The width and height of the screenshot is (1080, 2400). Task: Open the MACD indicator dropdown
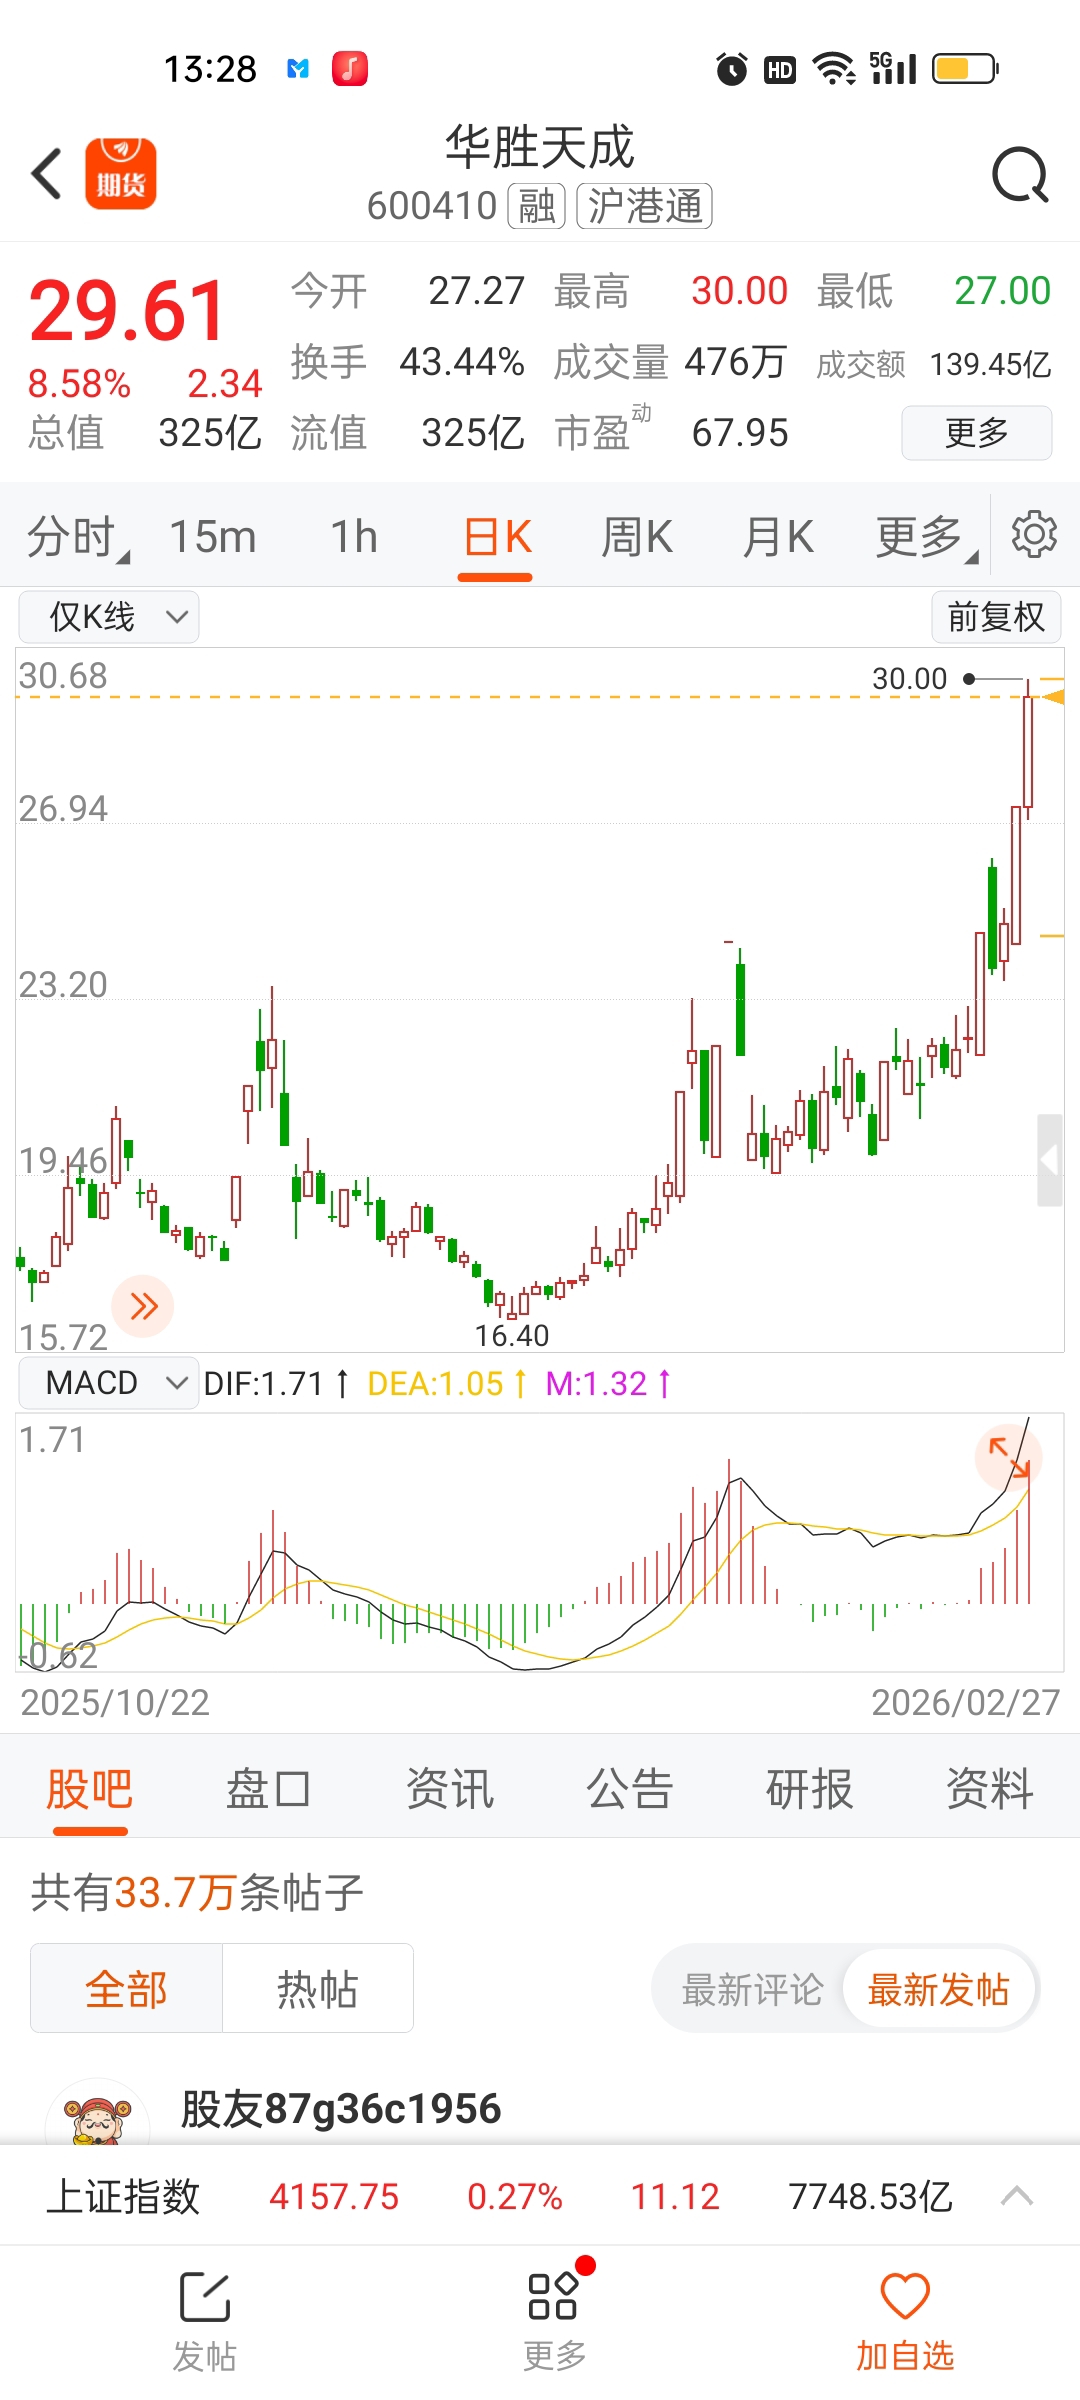point(109,1383)
